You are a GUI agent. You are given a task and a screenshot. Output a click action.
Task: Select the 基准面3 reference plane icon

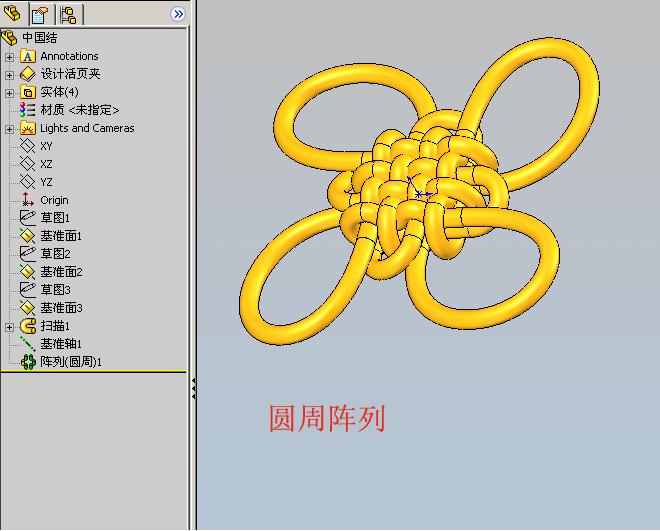28,308
